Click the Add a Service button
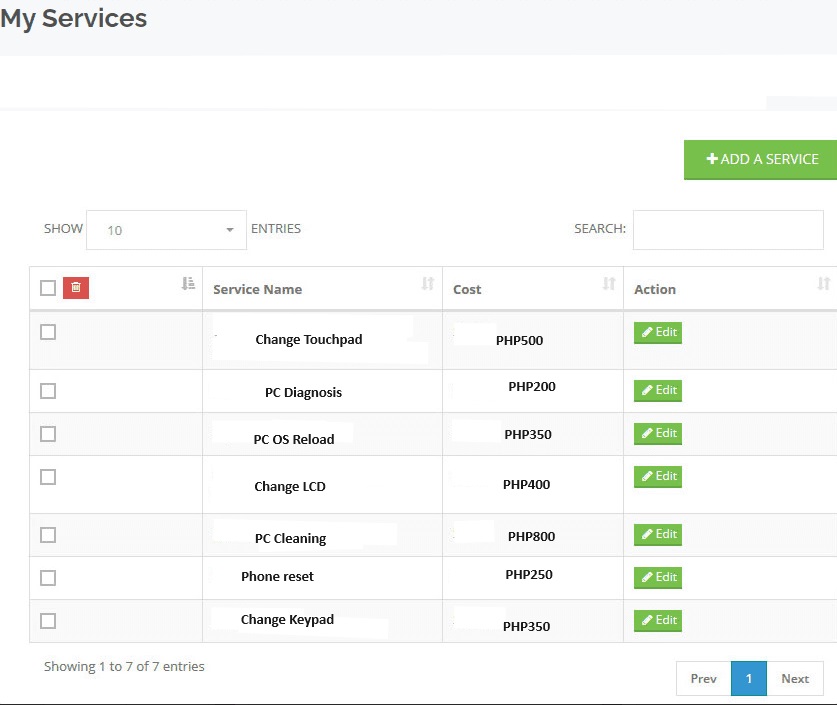 [x=761, y=160]
